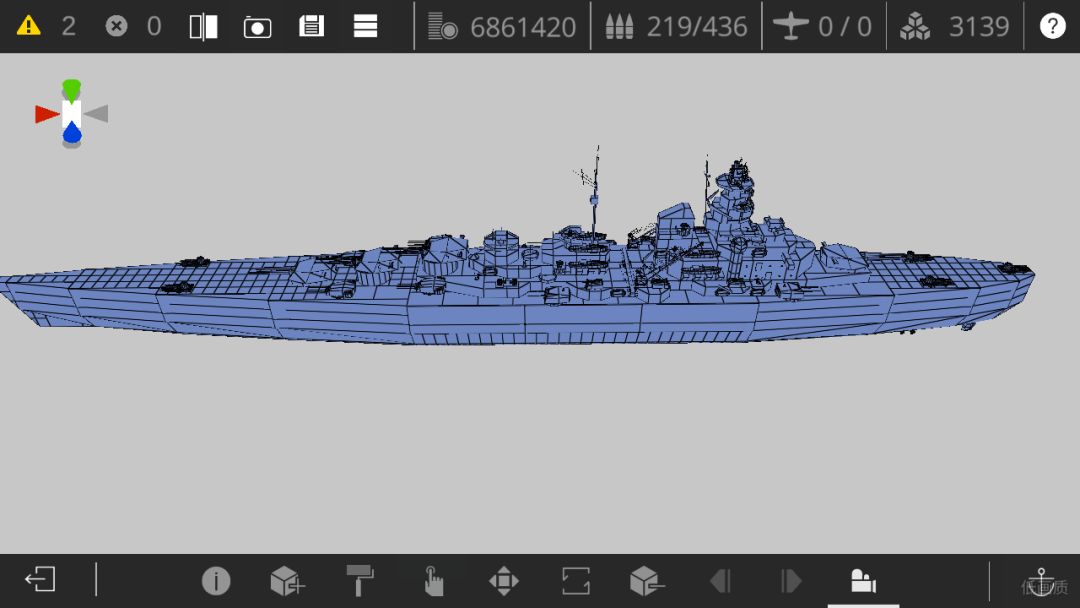Save the ship with the floppy disk icon
Screen dimensions: 1080x608
[311, 26]
